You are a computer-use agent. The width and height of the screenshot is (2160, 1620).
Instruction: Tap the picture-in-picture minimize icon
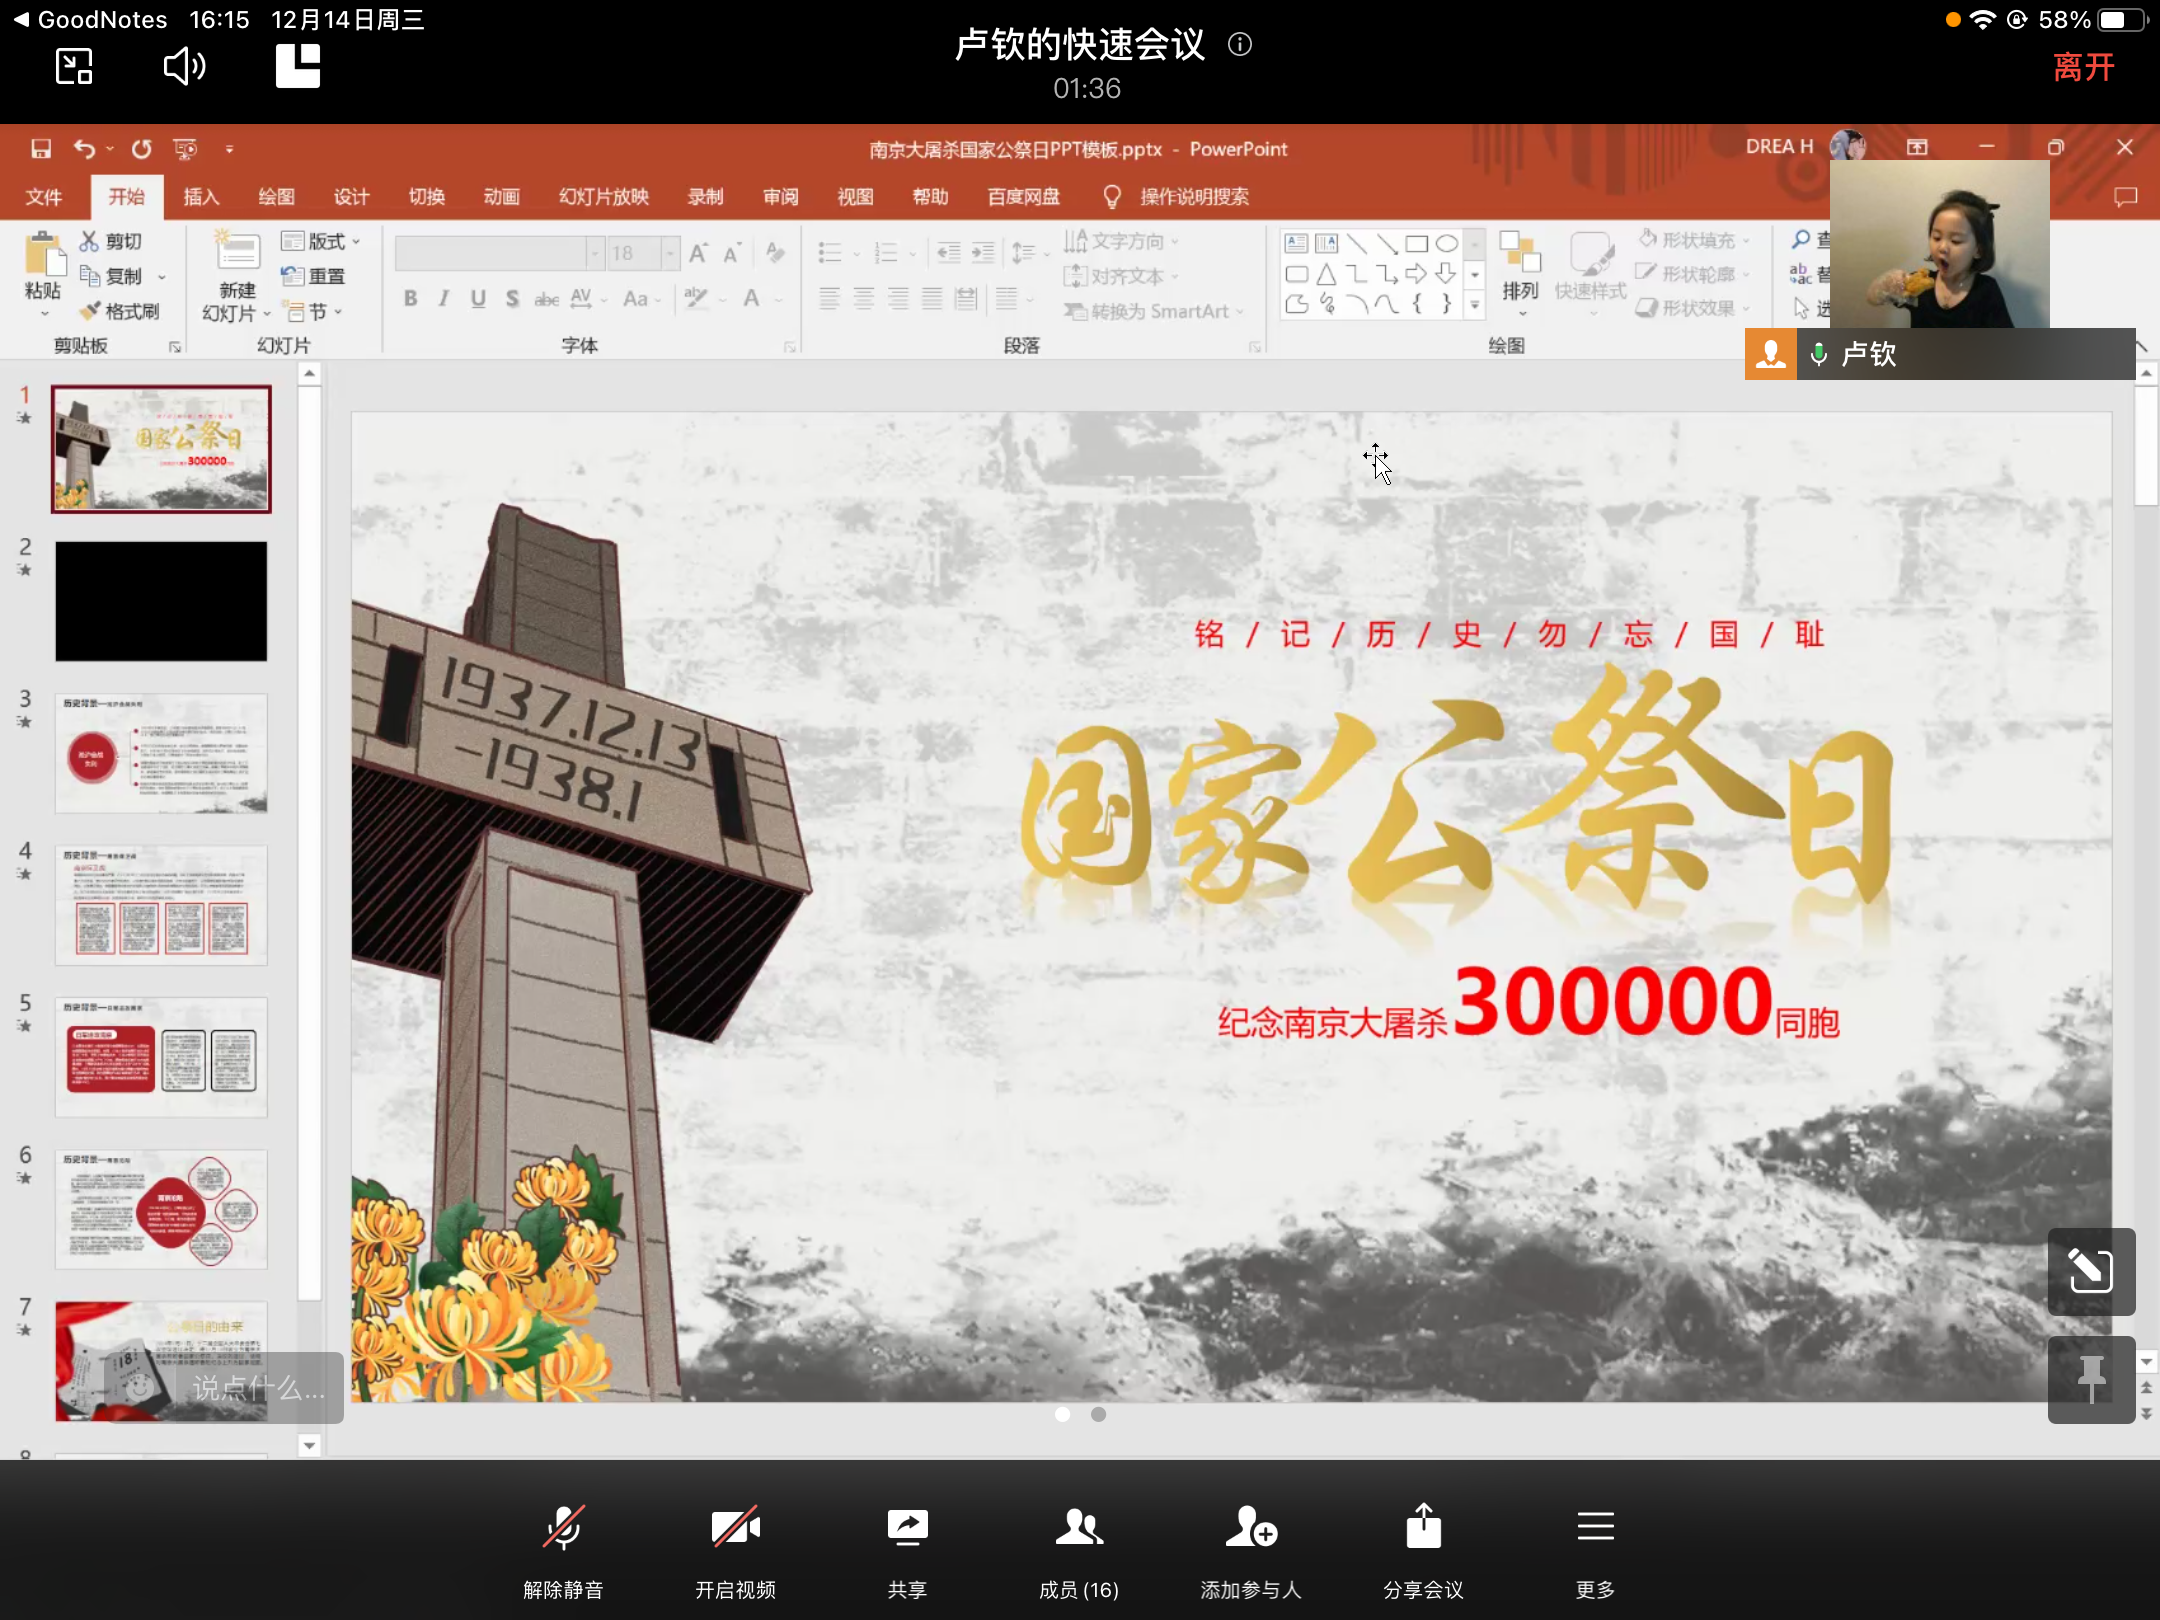click(x=74, y=67)
